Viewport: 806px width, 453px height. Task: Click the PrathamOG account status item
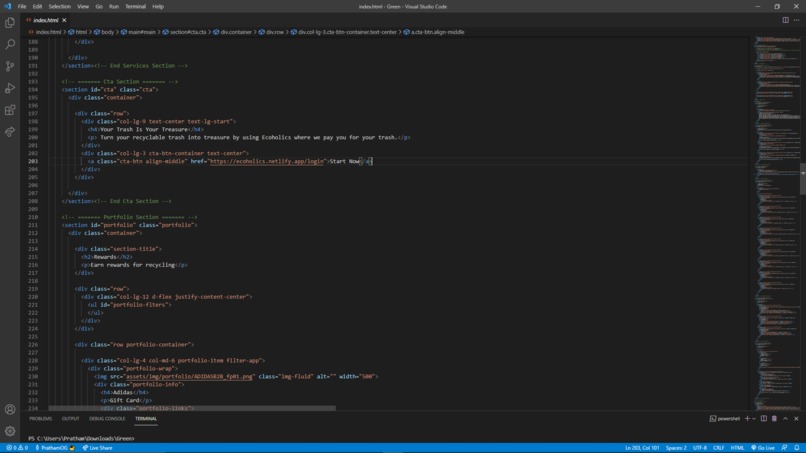[54, 448]
